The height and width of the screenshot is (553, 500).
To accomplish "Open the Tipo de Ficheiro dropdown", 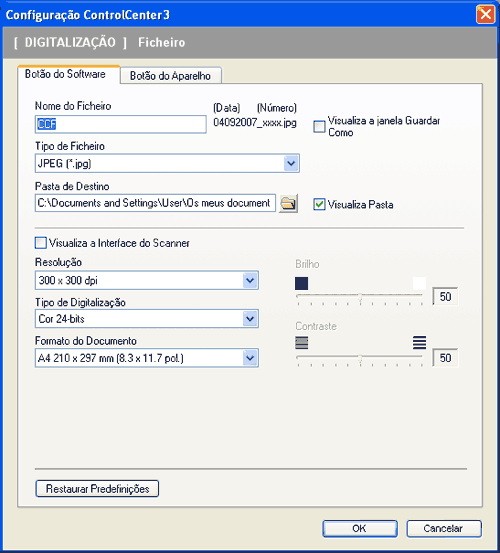I will [x=291, y=163].
